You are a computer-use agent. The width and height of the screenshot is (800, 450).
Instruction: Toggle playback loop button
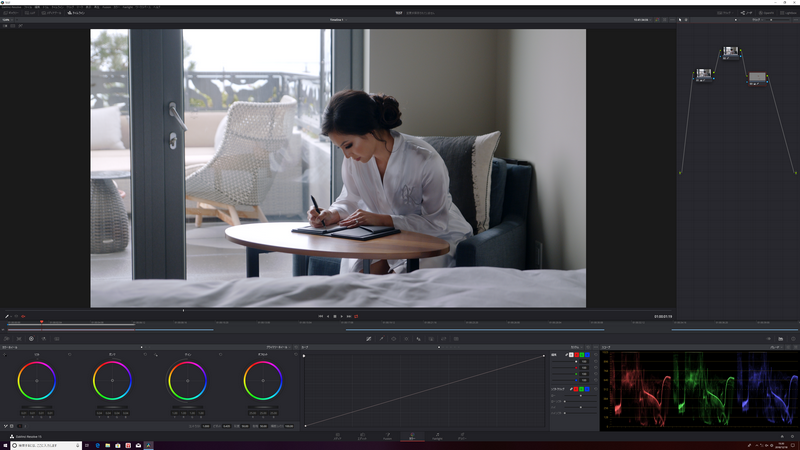[x=356, y=316]
